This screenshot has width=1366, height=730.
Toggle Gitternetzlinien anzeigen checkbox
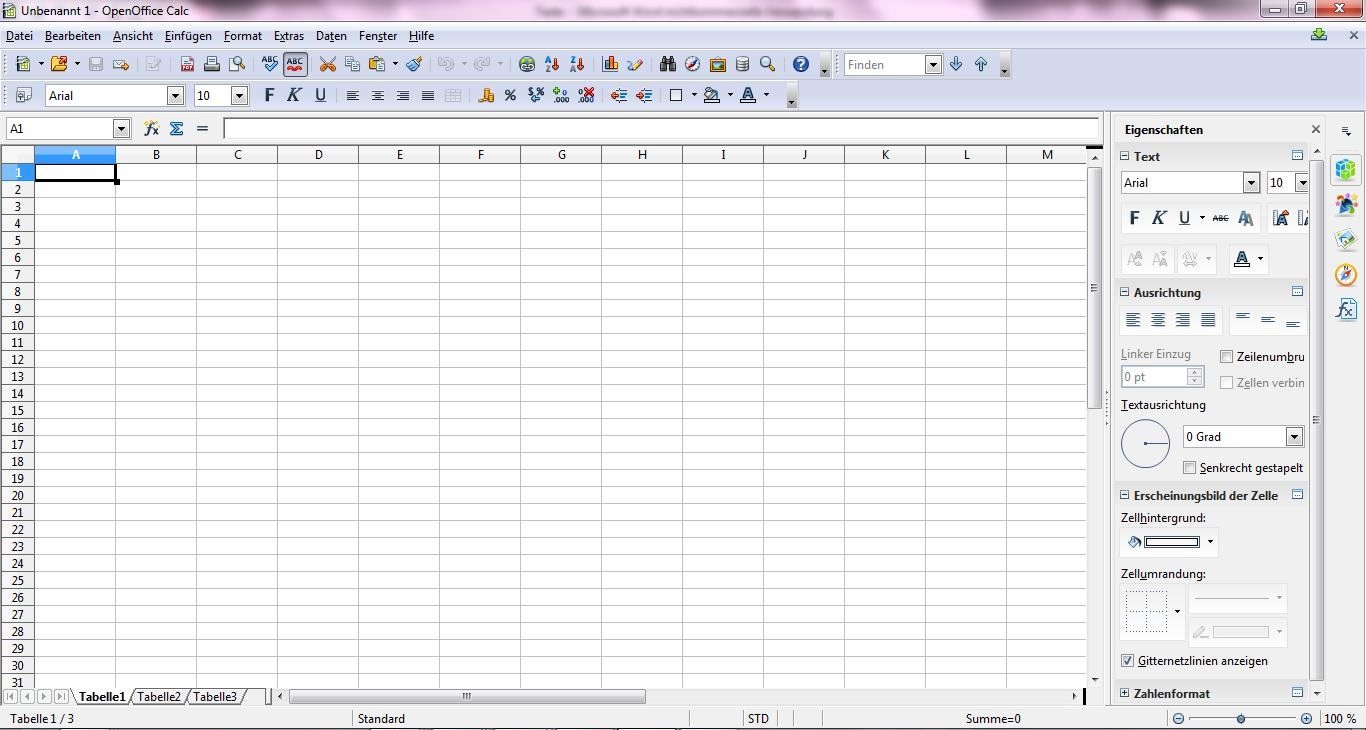[1128, 661]
